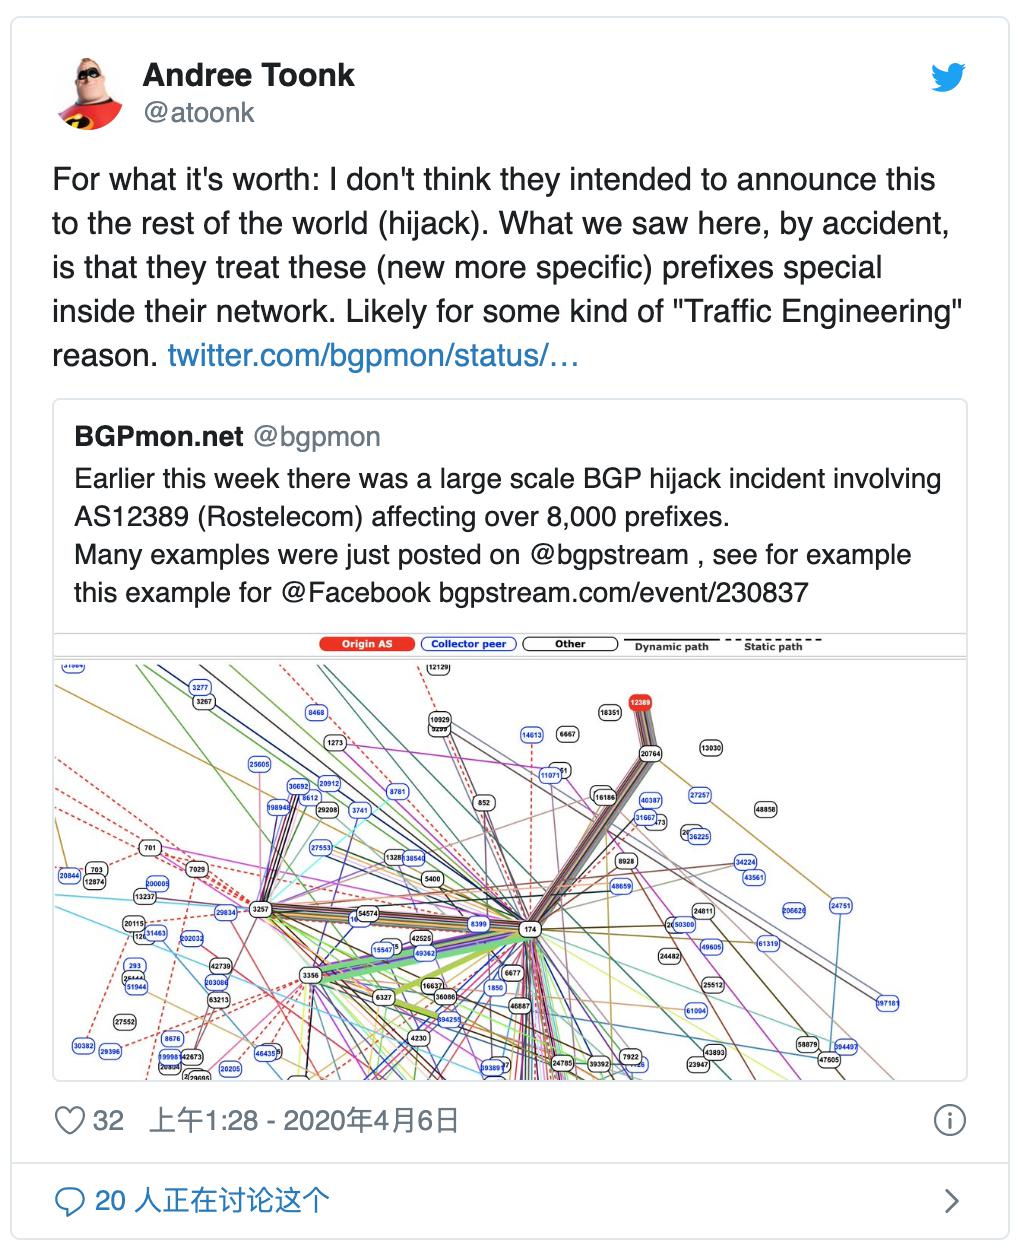Follow the twitter.com/bgpmon/status link
The height and width of the screenshot is (1252, 1018).
(x=373, y=355)
